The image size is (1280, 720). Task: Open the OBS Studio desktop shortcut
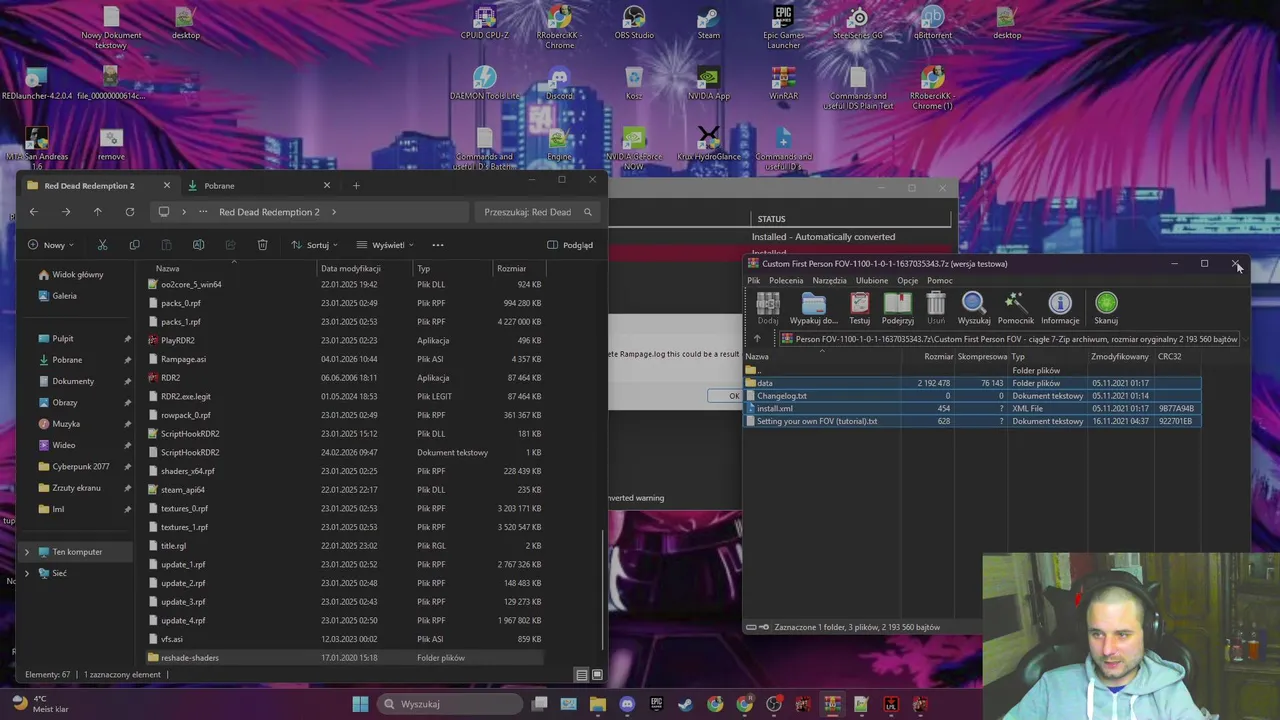[634, 24]
